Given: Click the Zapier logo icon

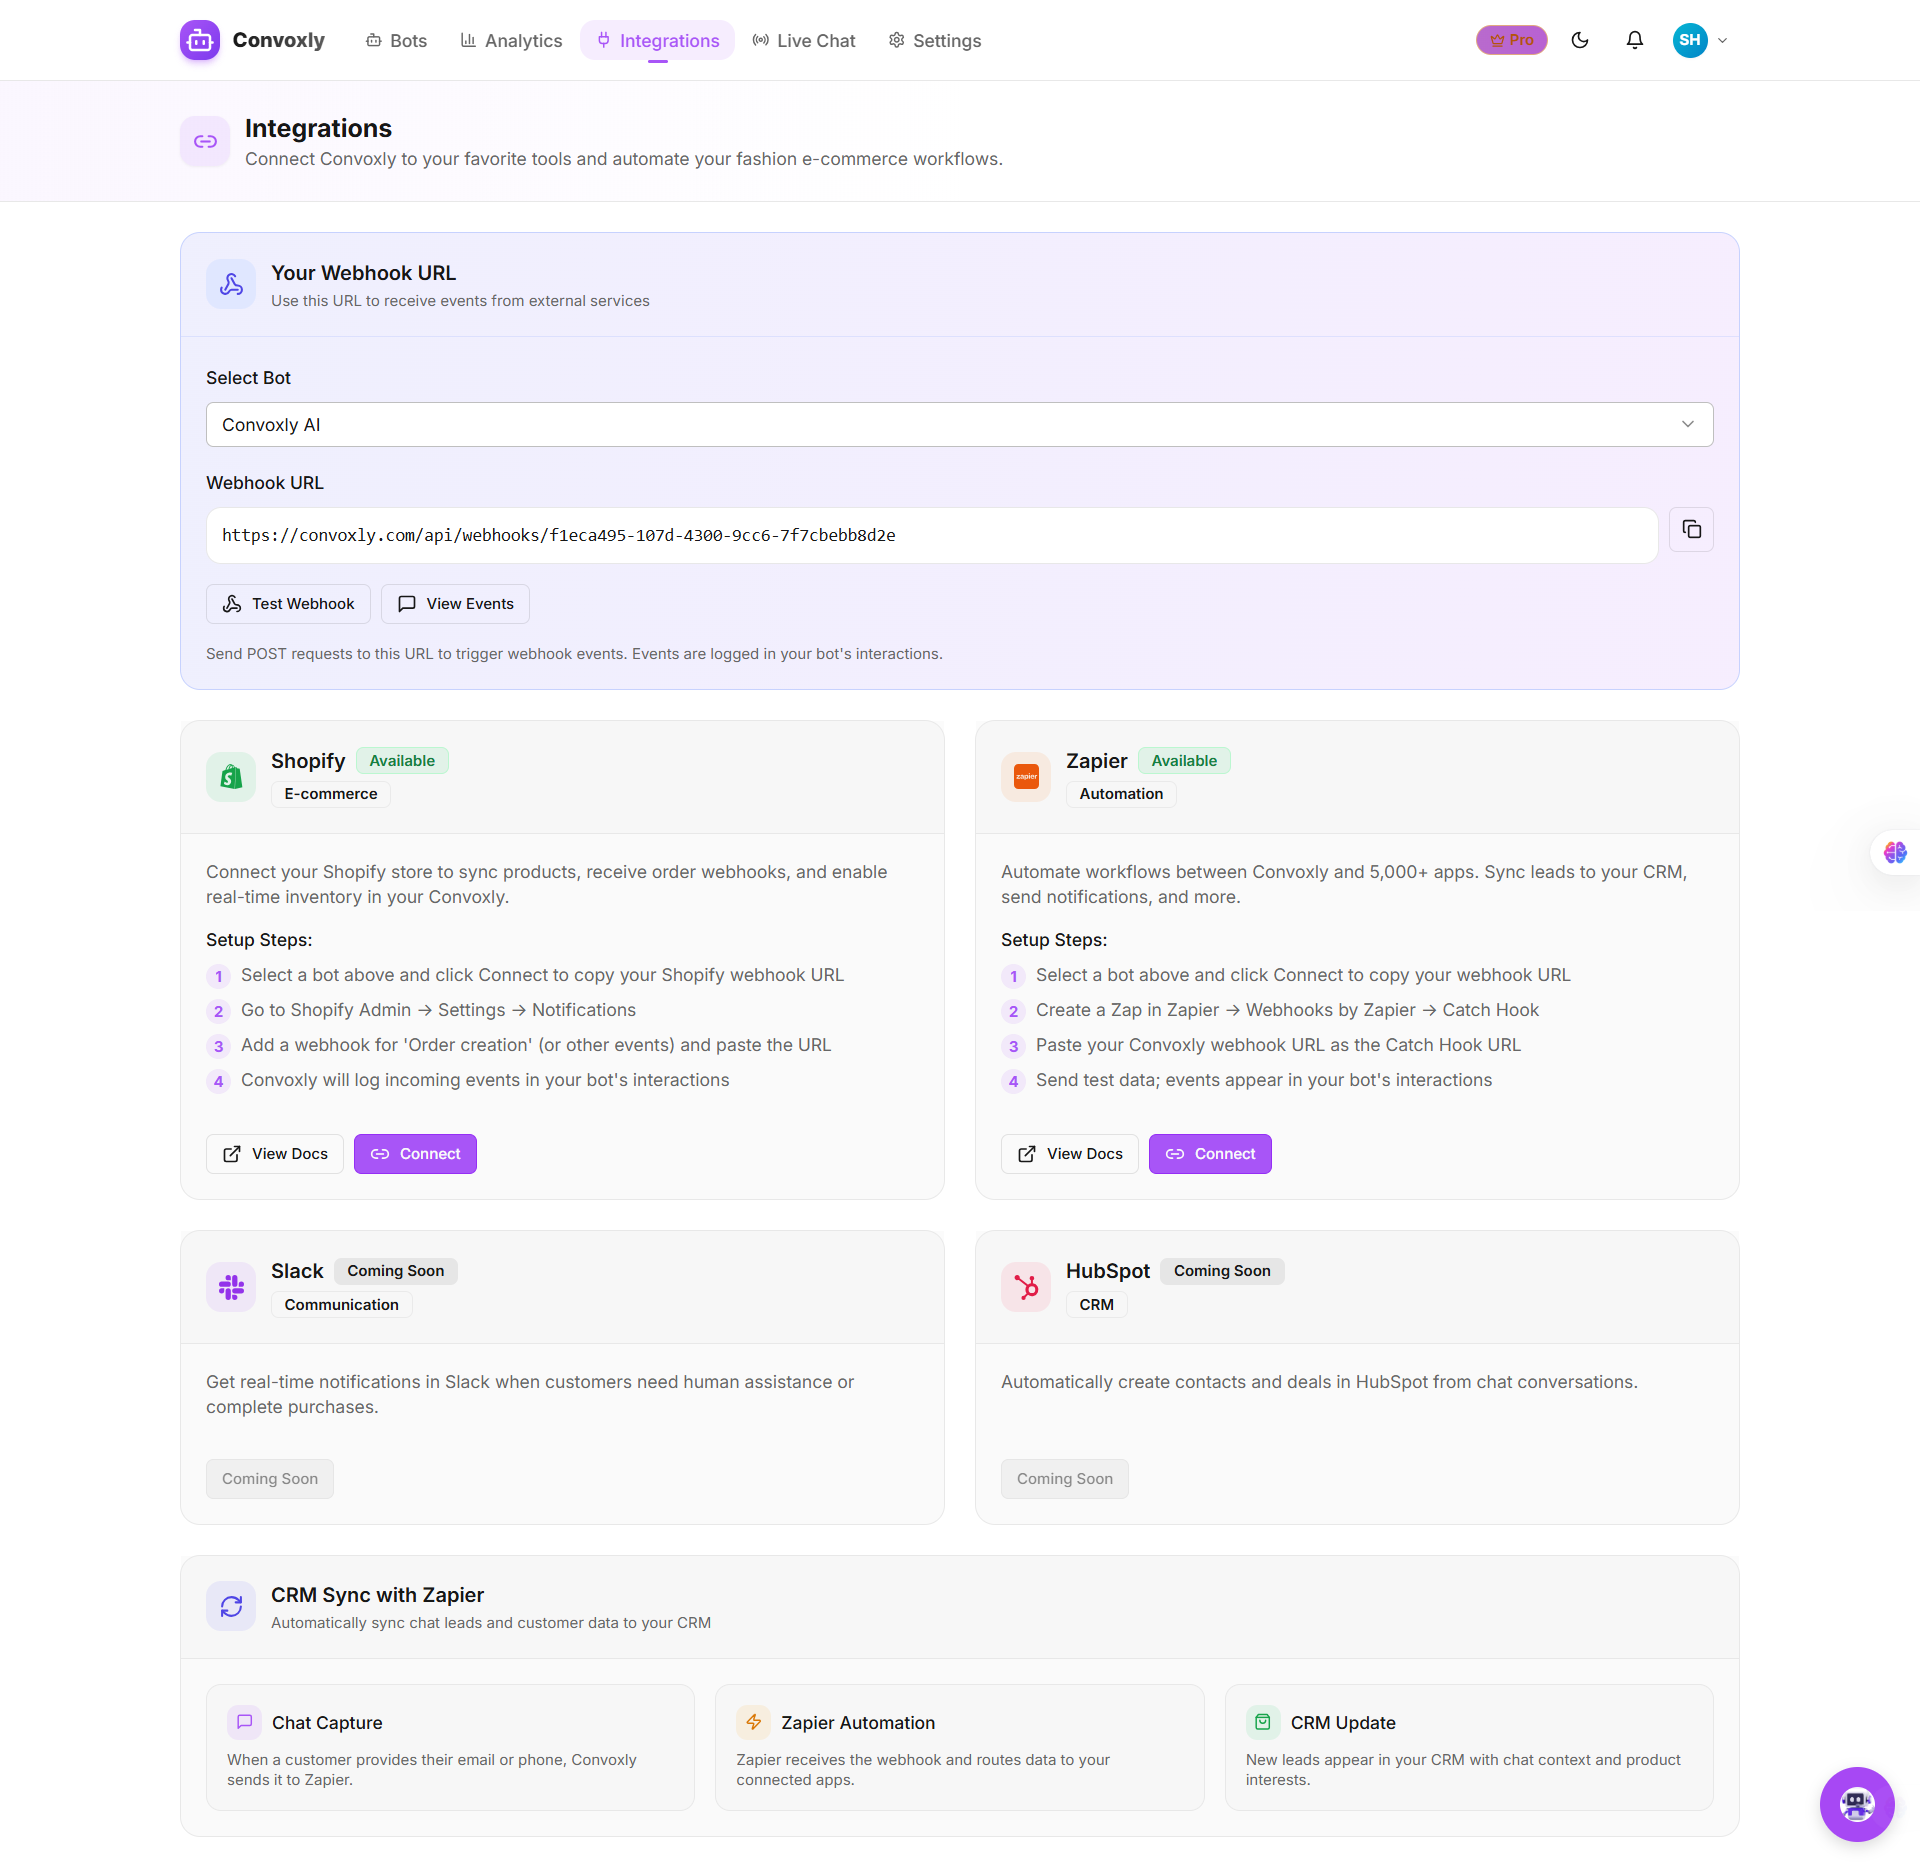Looking at the screenshot, I should (1026, 777).
